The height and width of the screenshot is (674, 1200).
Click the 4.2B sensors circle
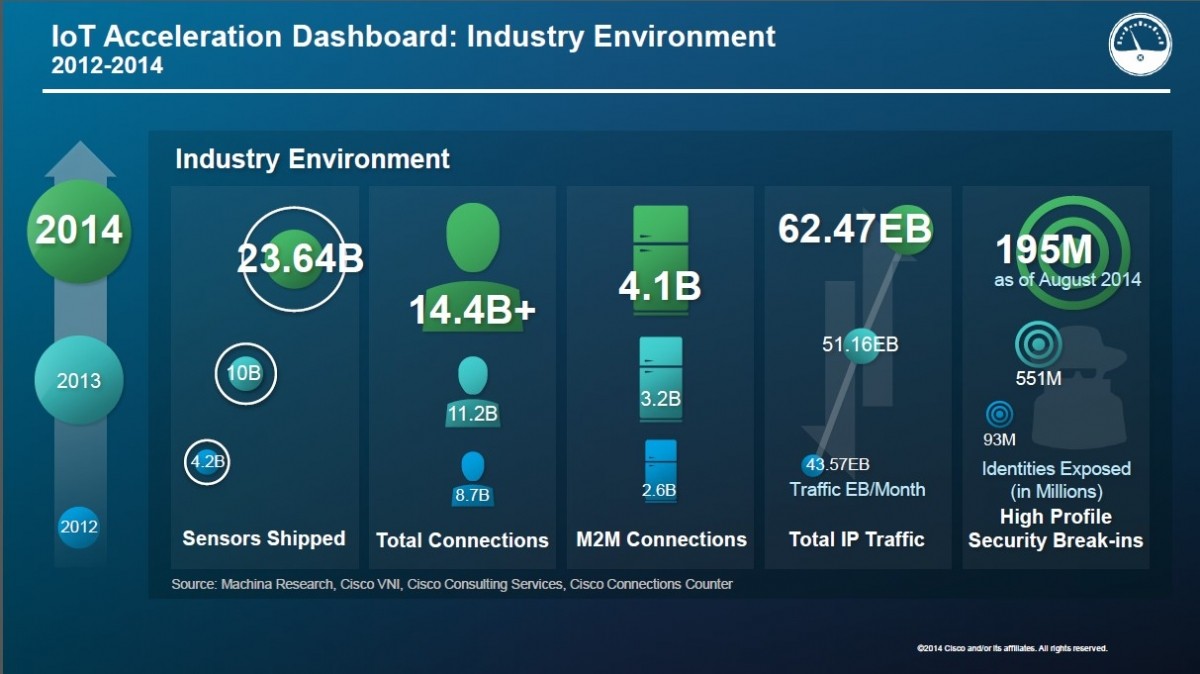pos(208,462)
